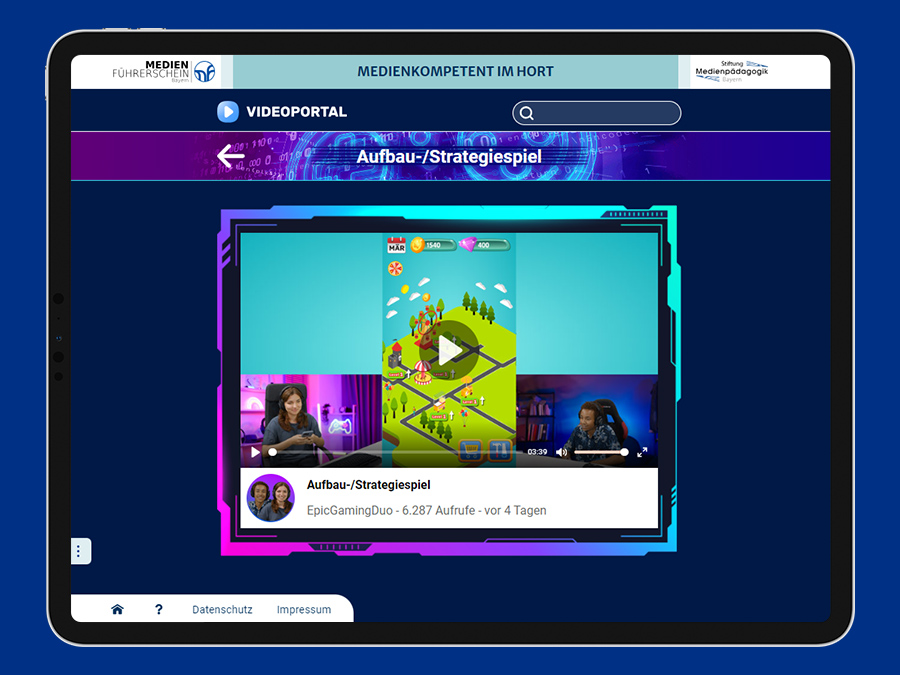Click the Medienkompetent im Hort header
The height and width of the screenshot is (675, 900).
(x=455, y=72)
